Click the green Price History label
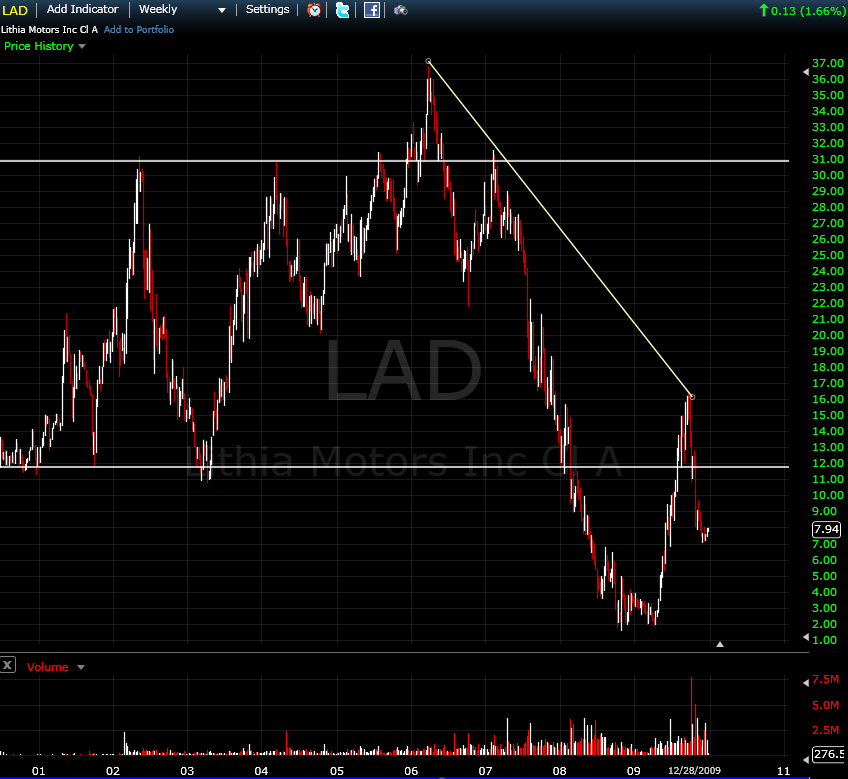848x779 pixels. pos(38,46)
